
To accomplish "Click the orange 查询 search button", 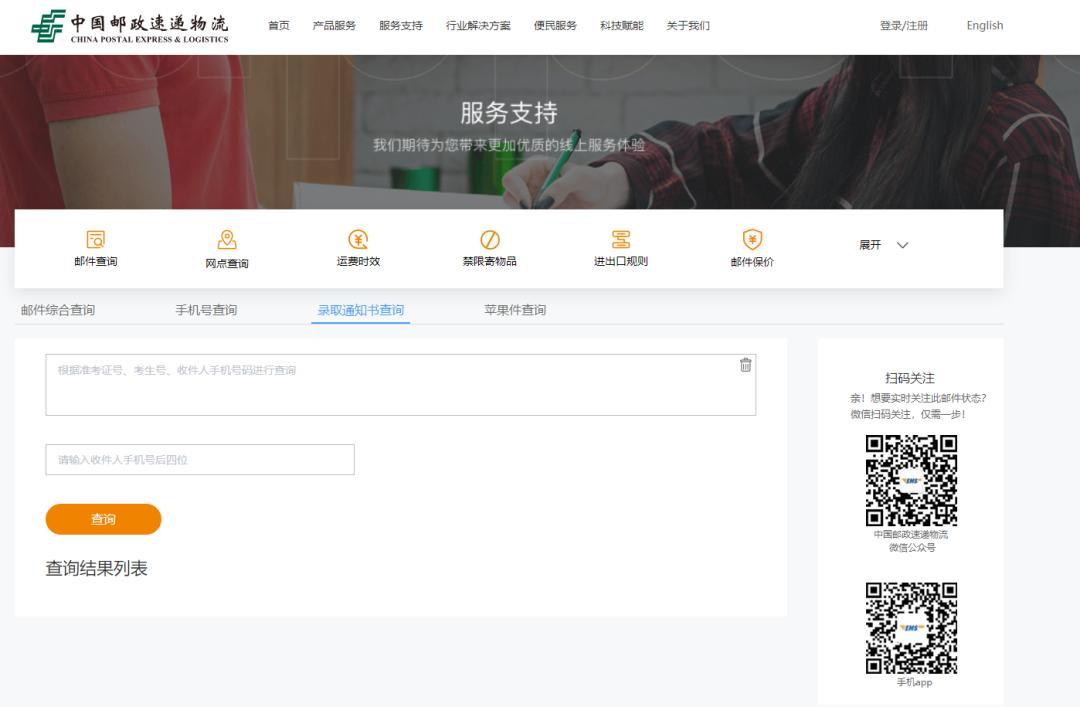I will point(102,519).
